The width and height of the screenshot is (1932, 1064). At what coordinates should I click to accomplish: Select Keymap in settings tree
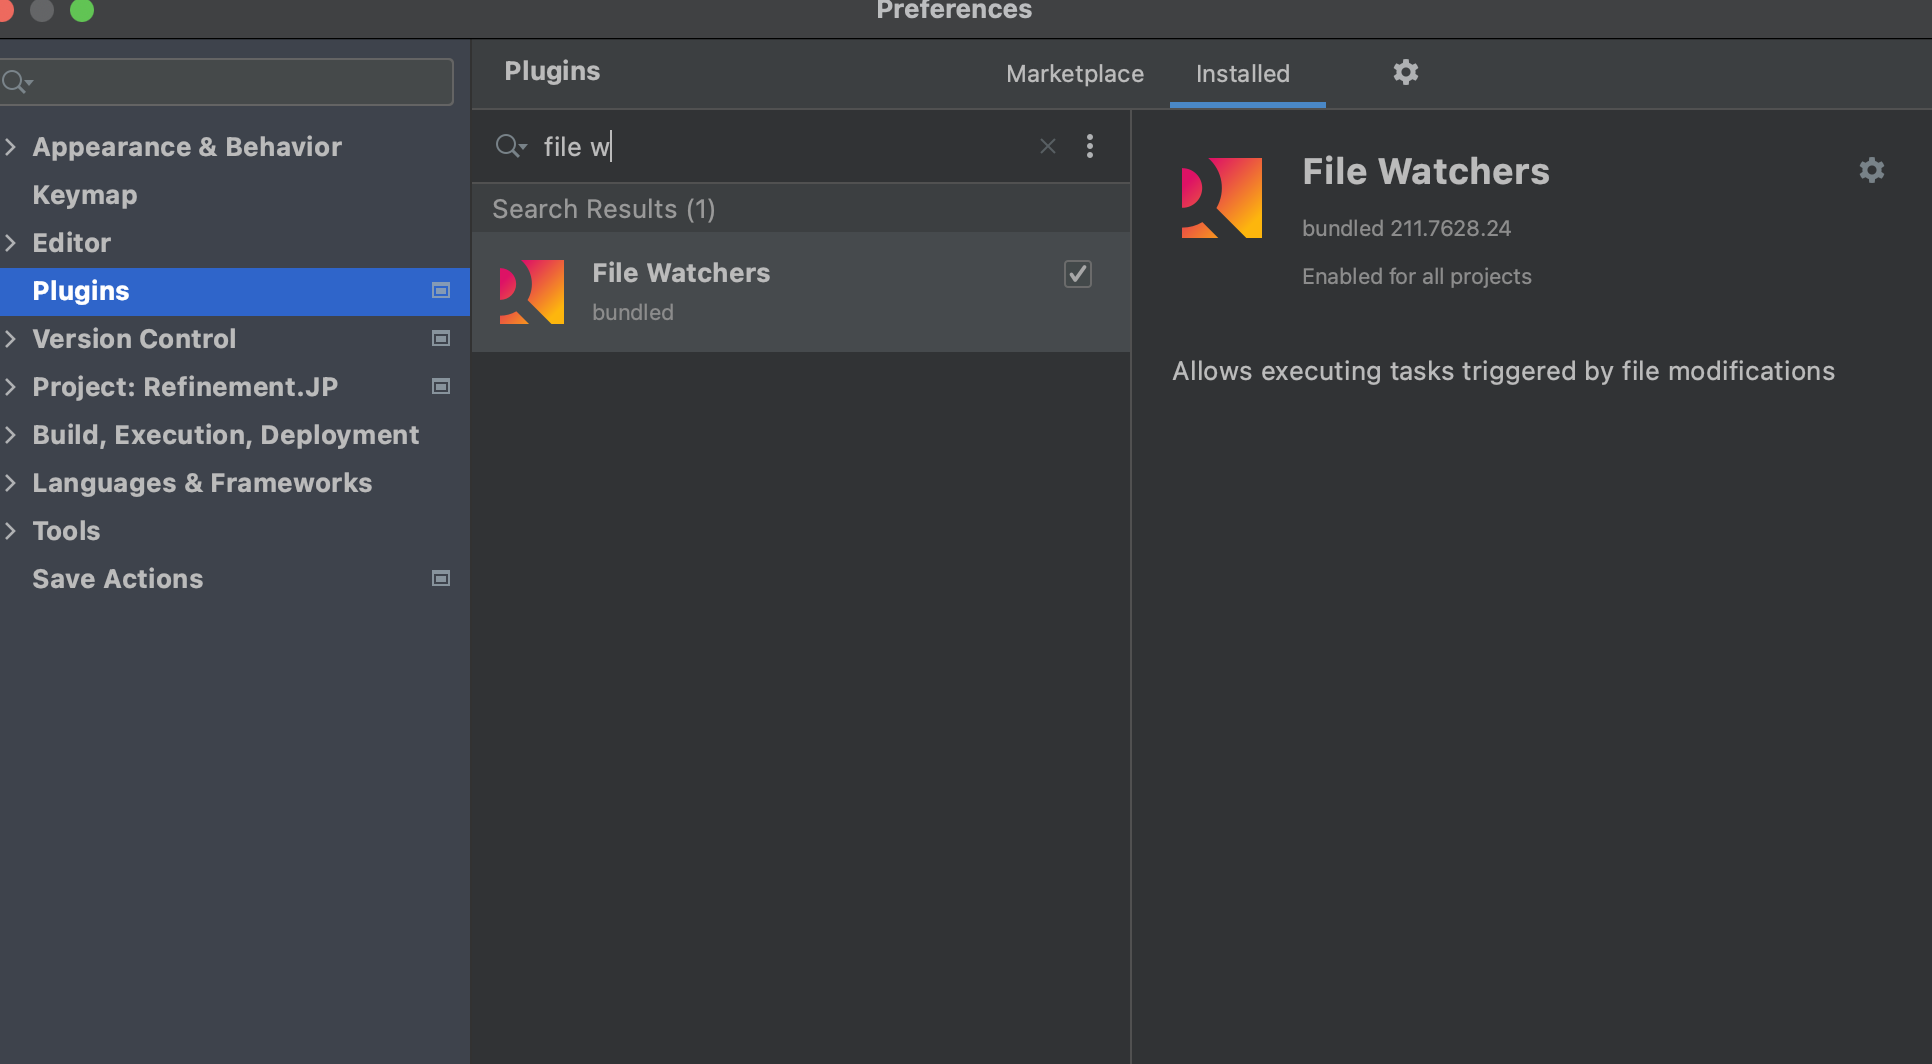pyautogui.click(x=84, y=195)
